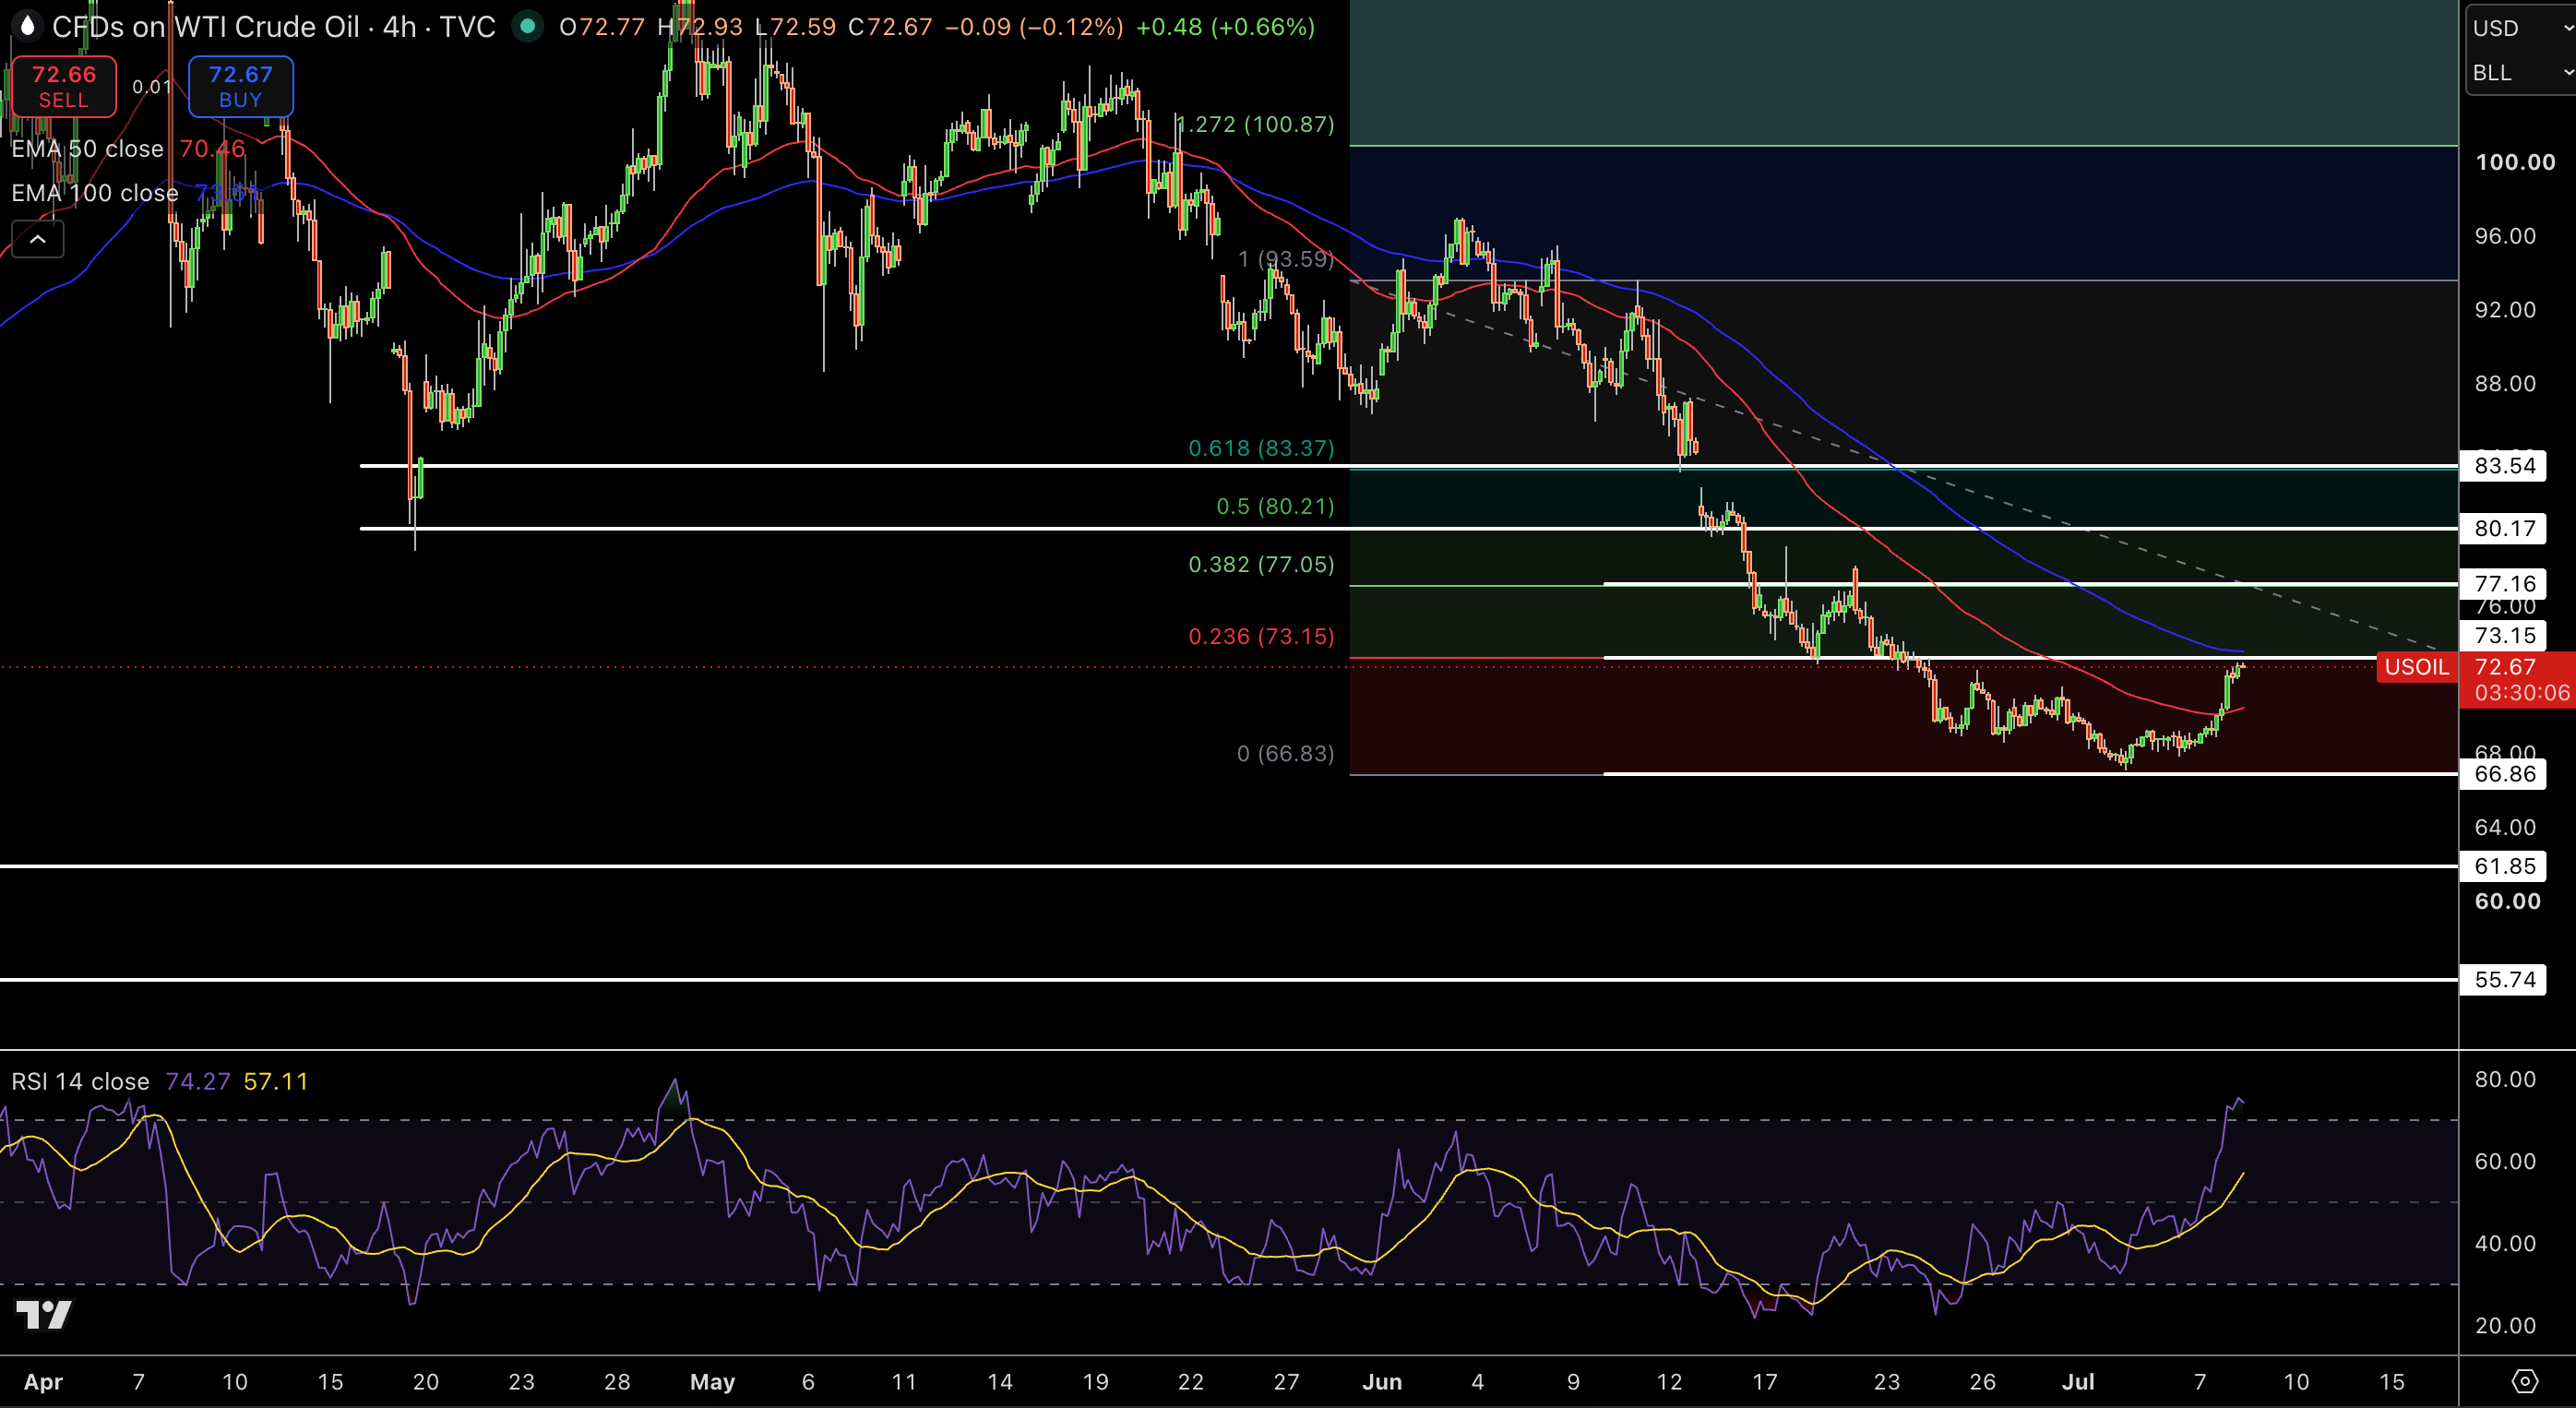Open the USD currency dropdown
The image size is (2576, 1408).
click(2521, 28)
